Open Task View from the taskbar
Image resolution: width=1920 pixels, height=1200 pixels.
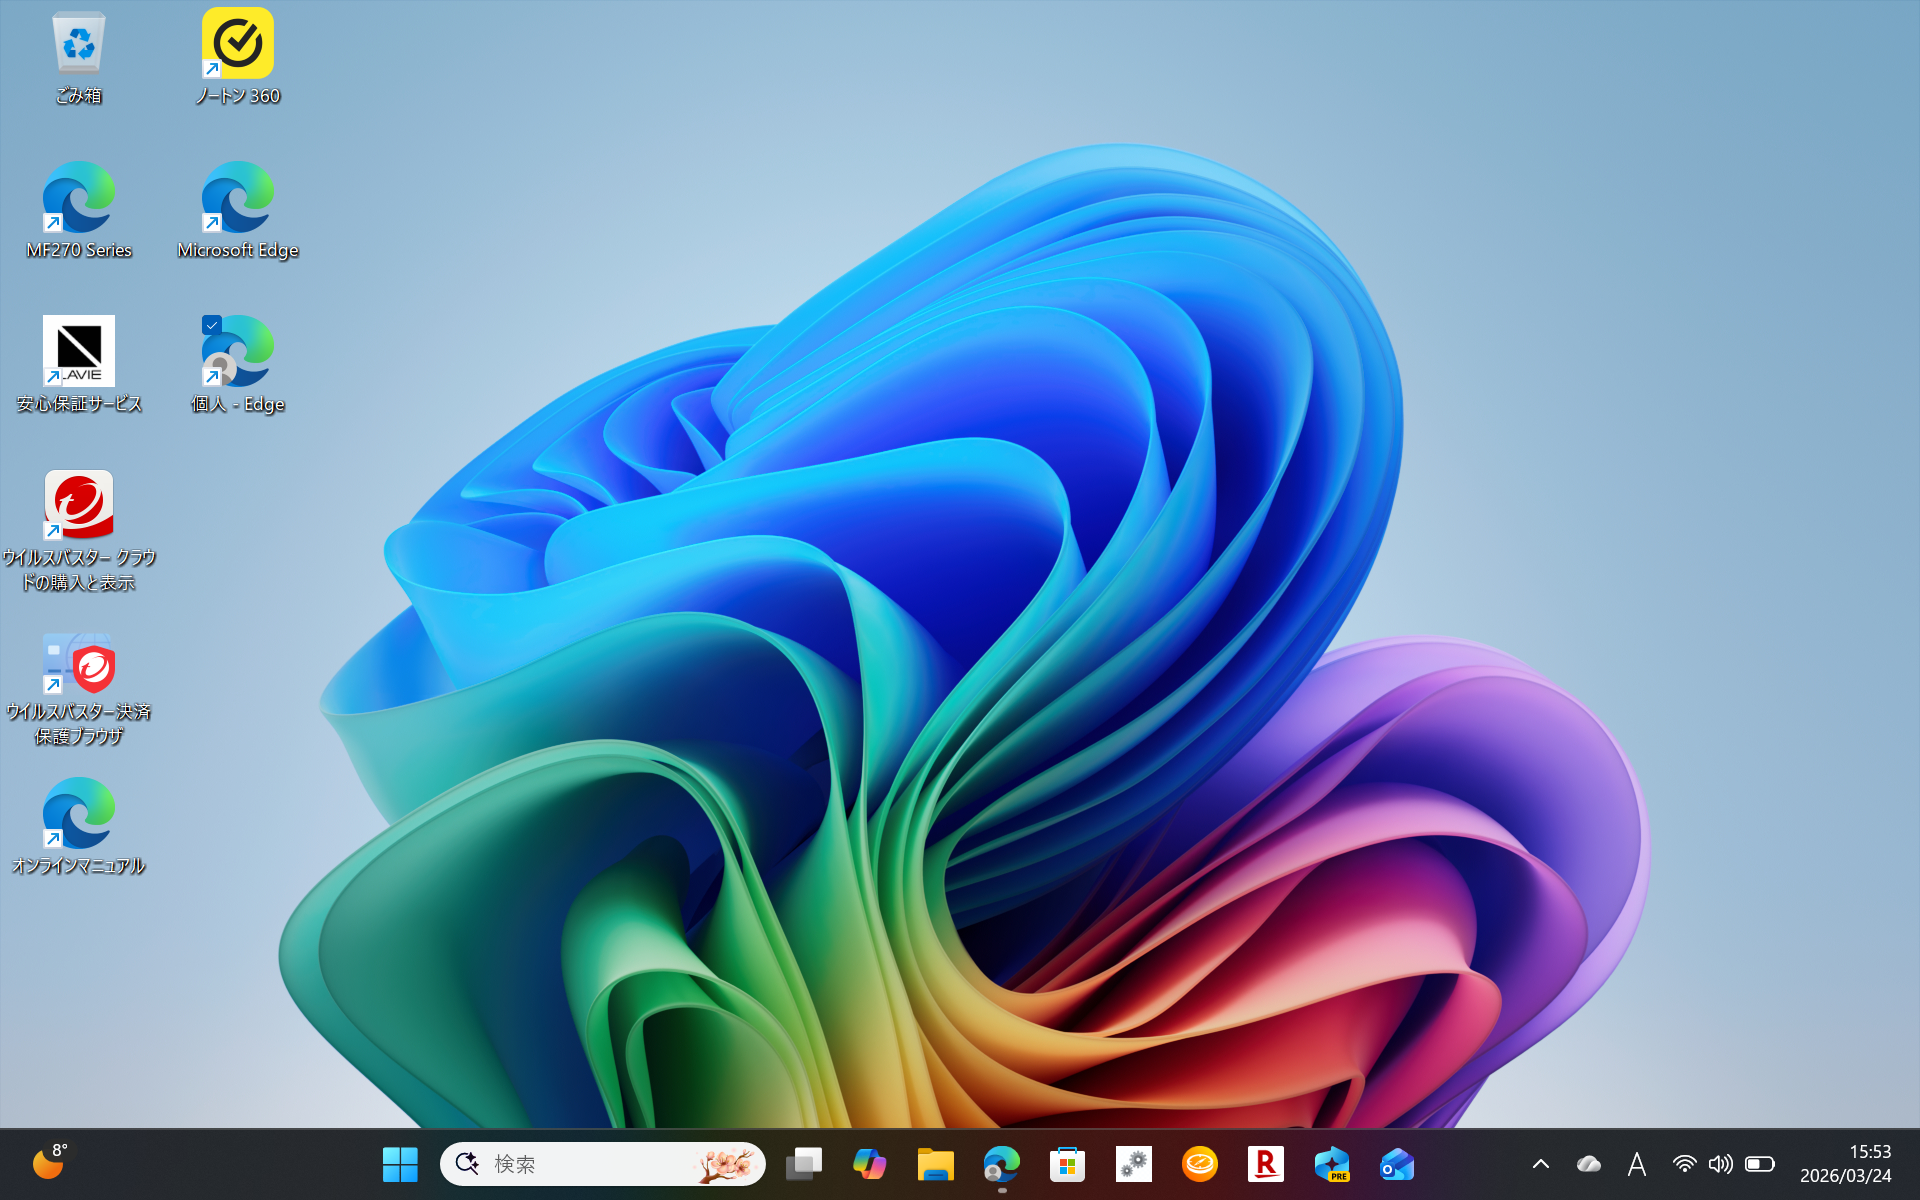(x=804, y=1164)
